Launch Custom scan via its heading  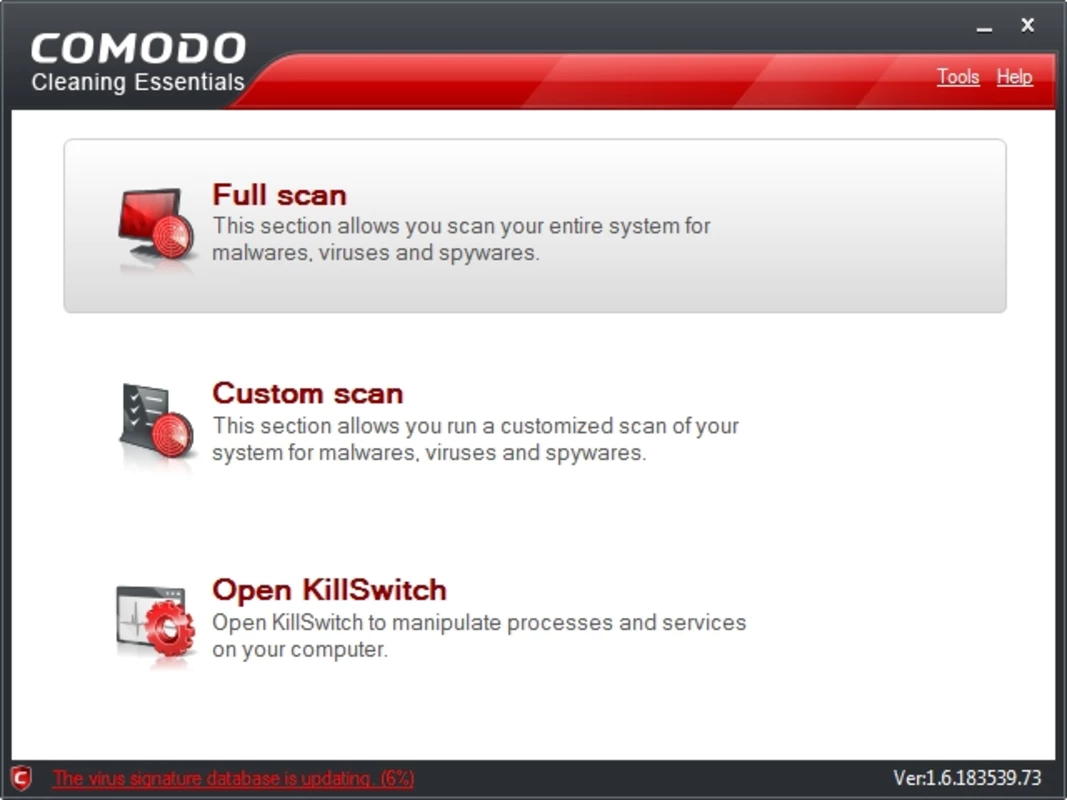308,393
